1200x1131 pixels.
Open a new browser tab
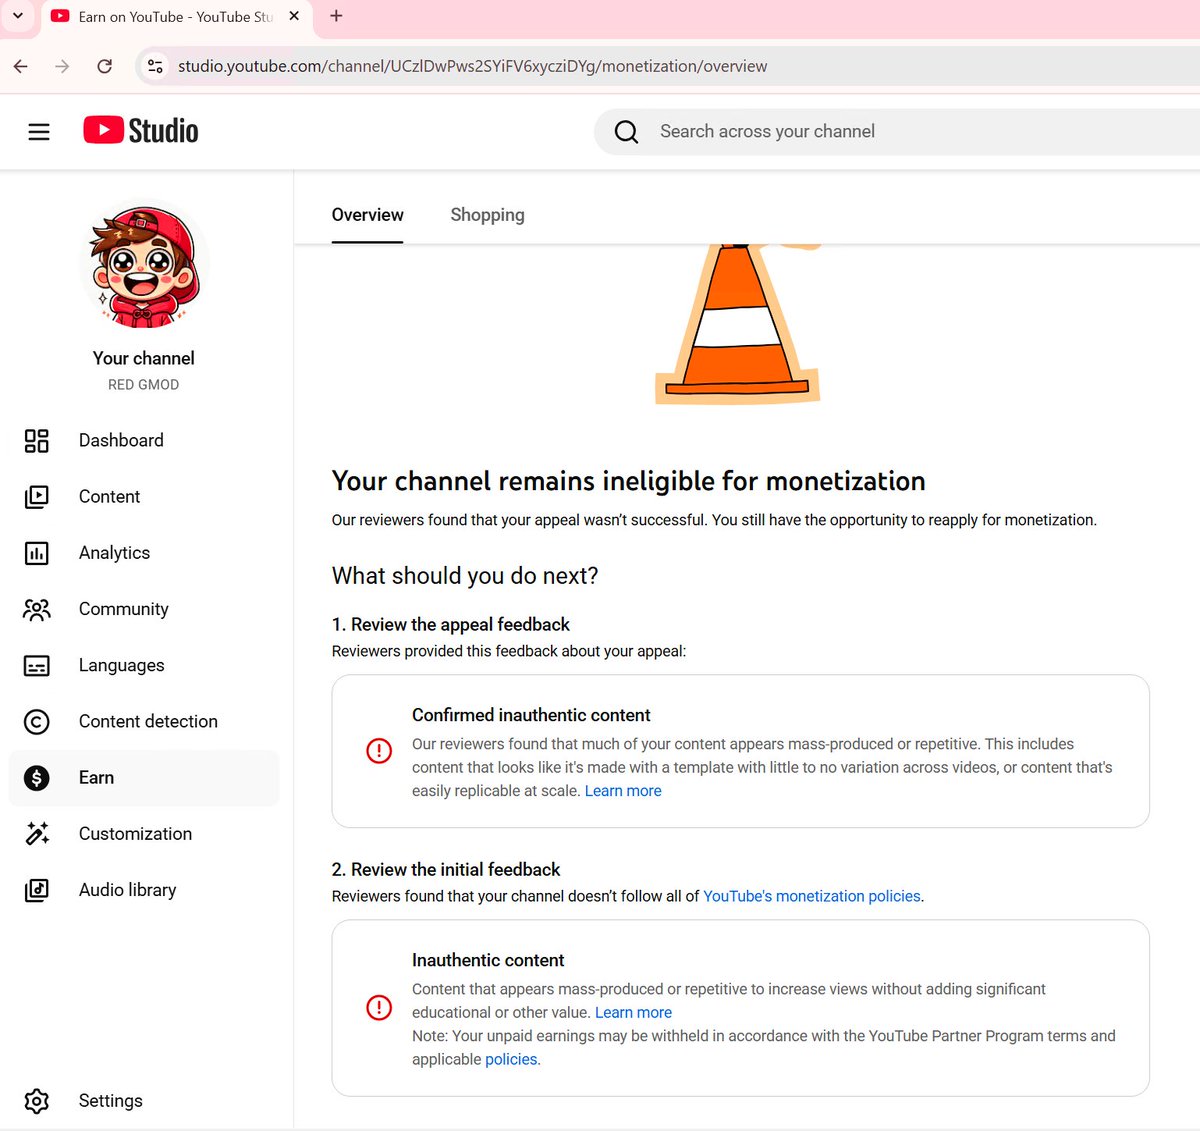(x=336, y=16)
